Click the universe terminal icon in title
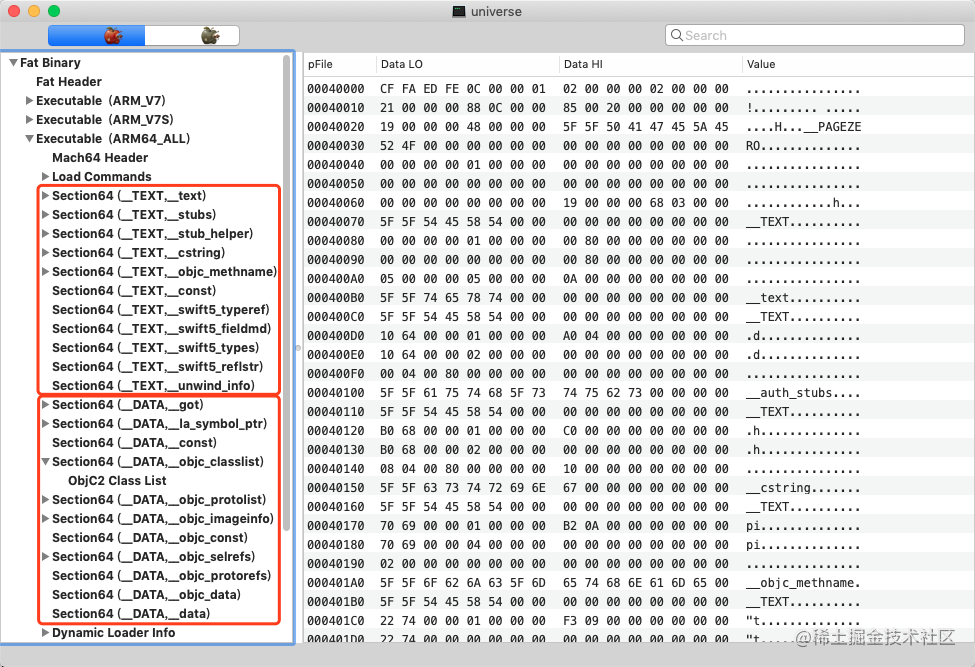 click(459, 11)
